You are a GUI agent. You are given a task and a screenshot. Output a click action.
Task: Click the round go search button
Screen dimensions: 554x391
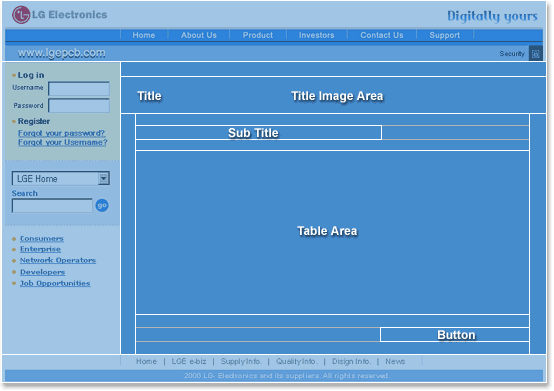point(102,205)
